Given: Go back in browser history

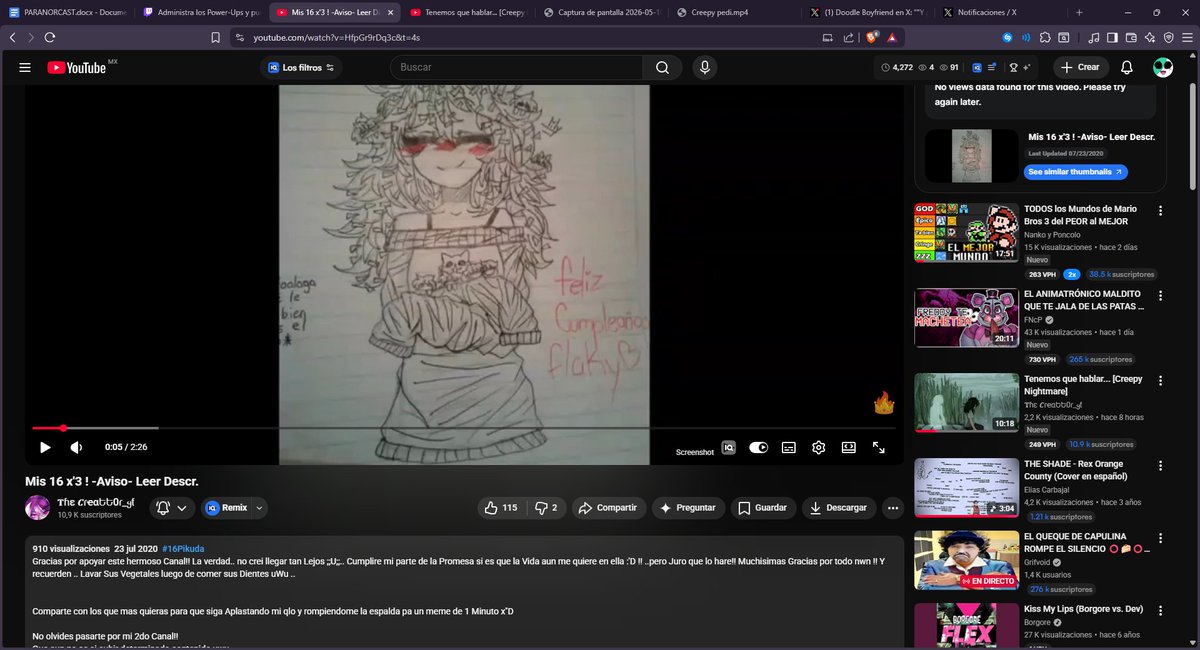Looking at the screenshot, I should (x=12, y=37).
